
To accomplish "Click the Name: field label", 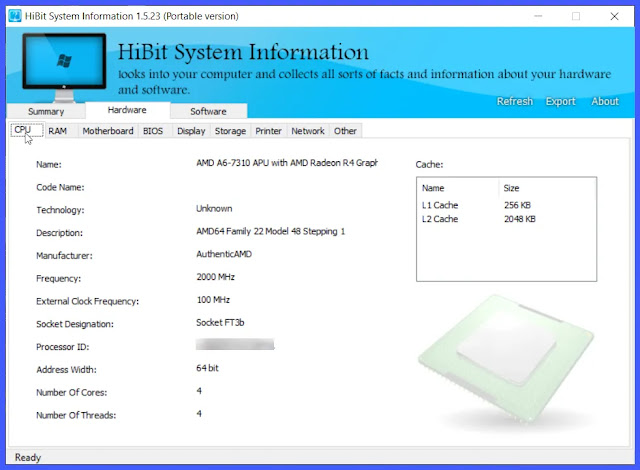I will pyautogui.click(x=49, y=164).
